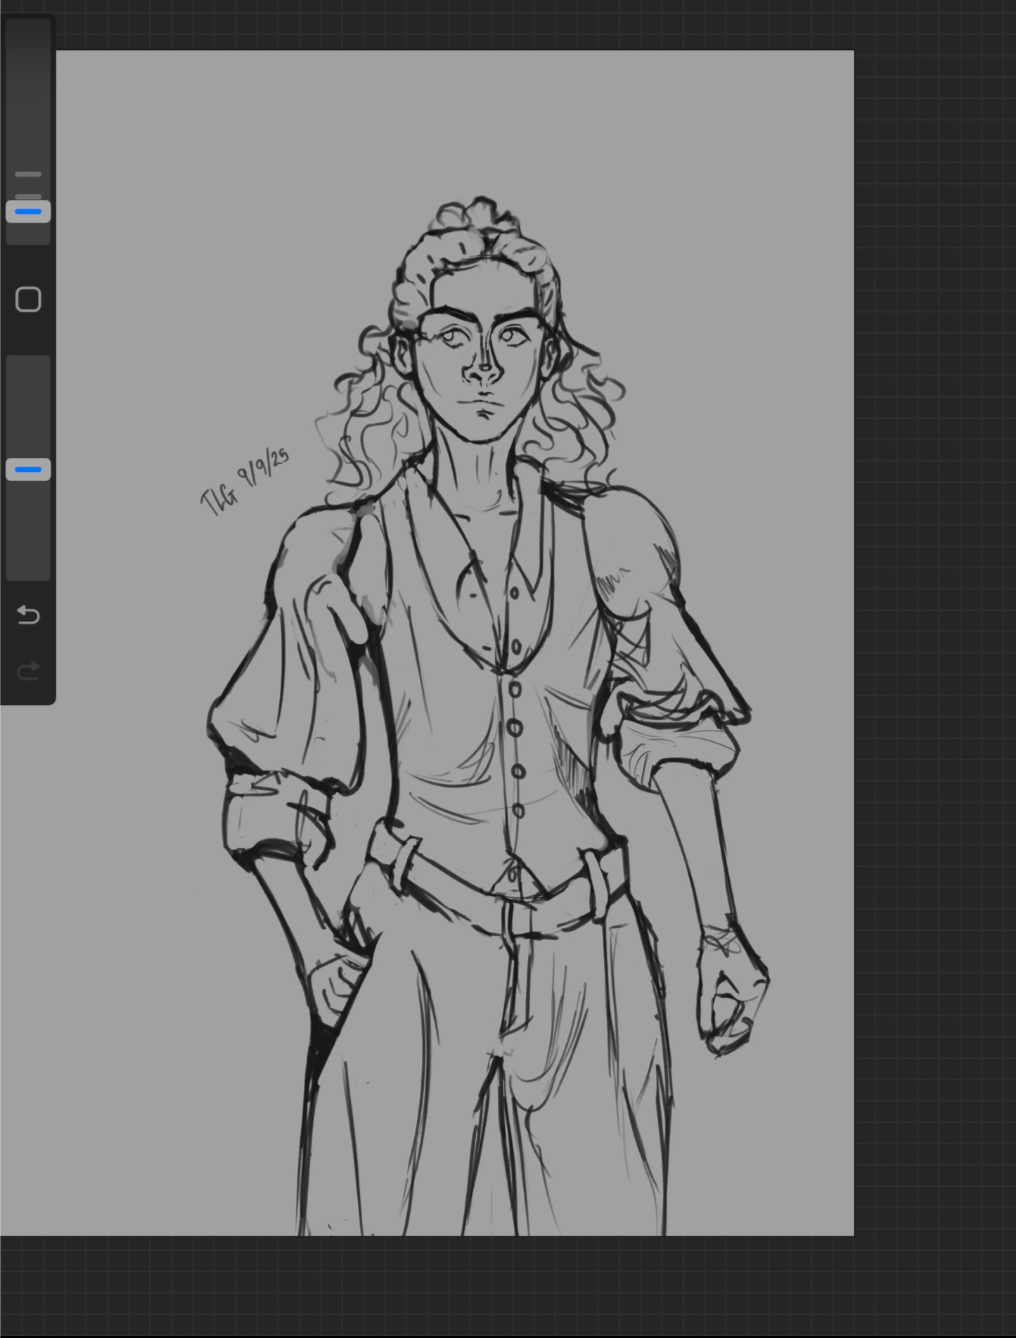Click the brush opacity slider handle

28,469
